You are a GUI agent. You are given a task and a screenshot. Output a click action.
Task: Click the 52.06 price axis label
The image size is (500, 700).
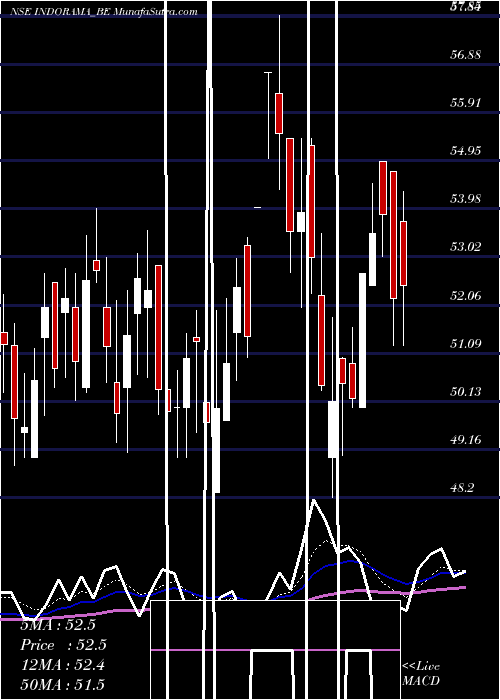[466, 295]
